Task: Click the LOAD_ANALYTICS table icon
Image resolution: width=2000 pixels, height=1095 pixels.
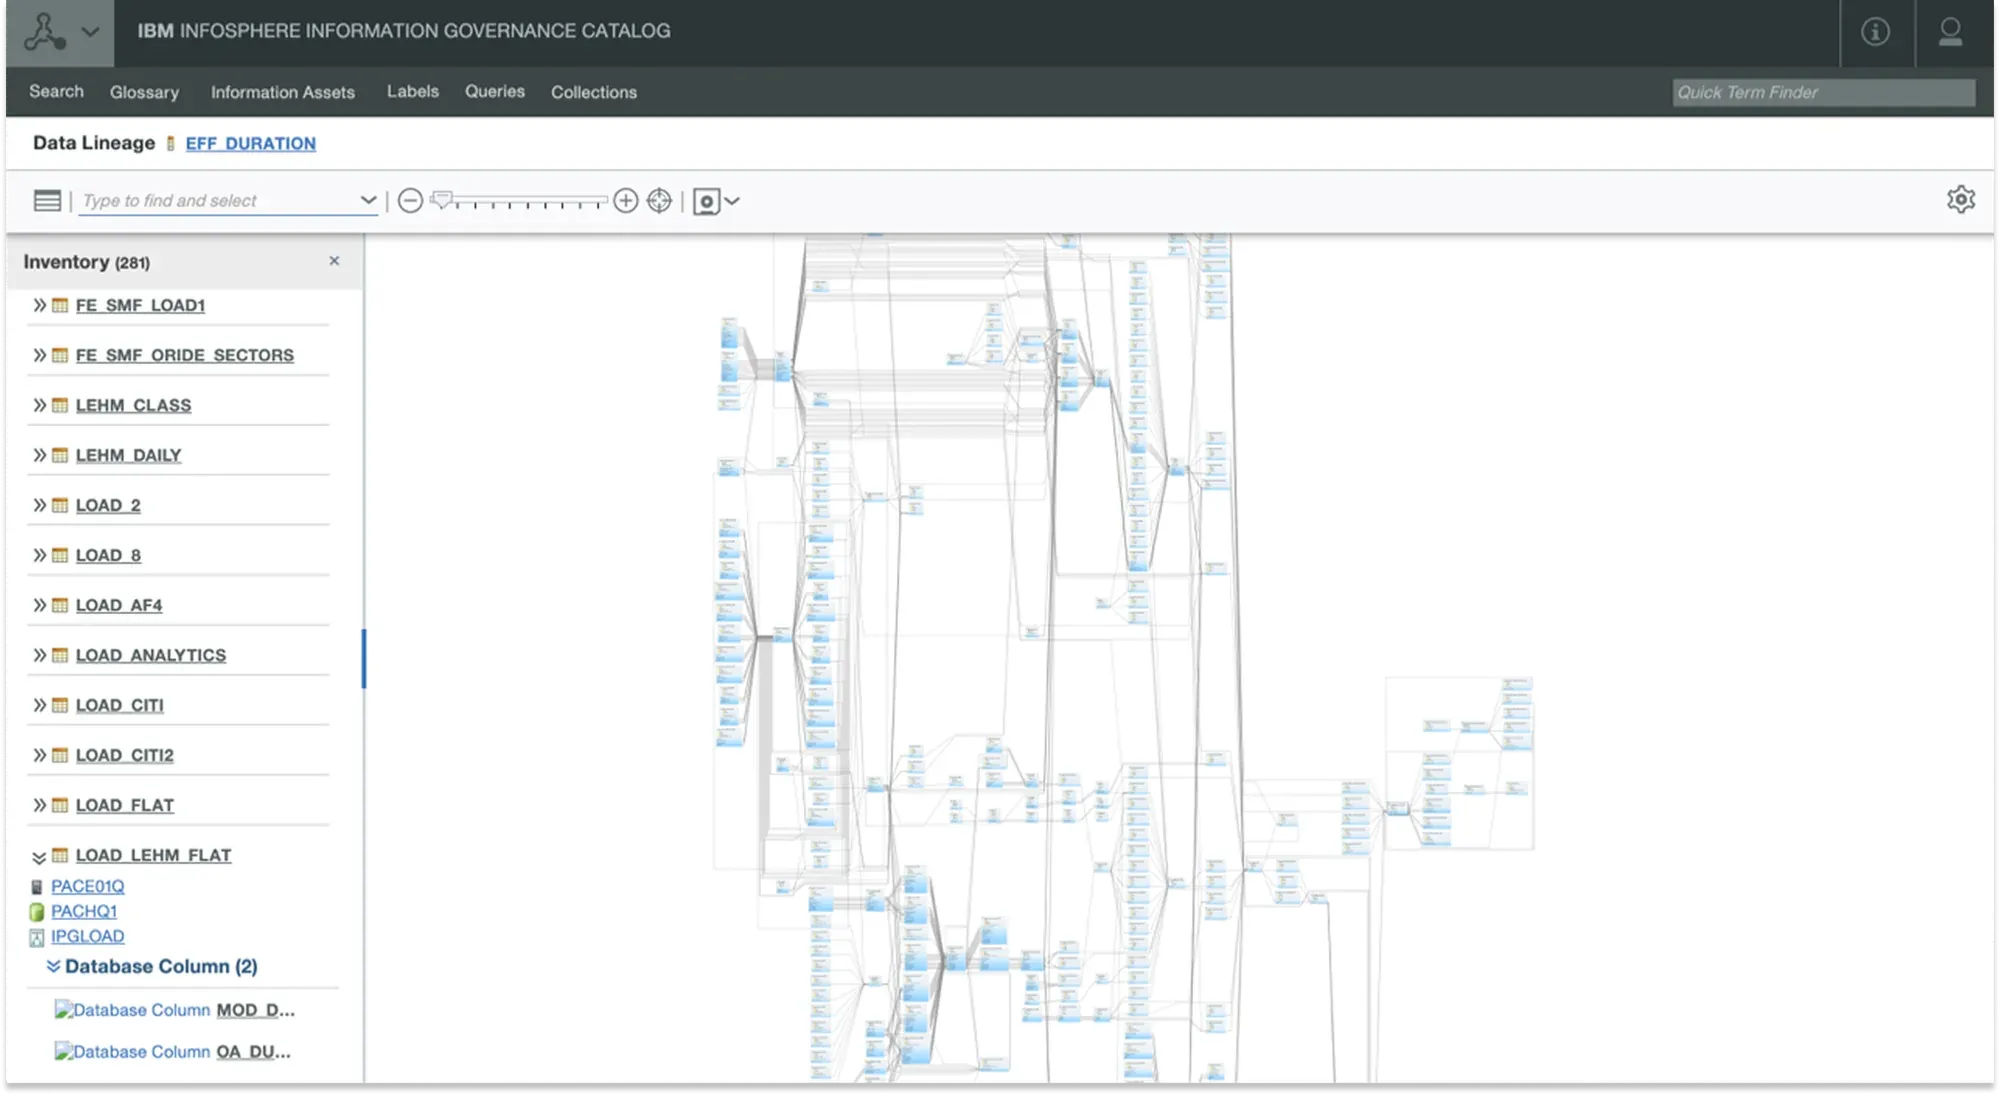Action: [60, 655]
